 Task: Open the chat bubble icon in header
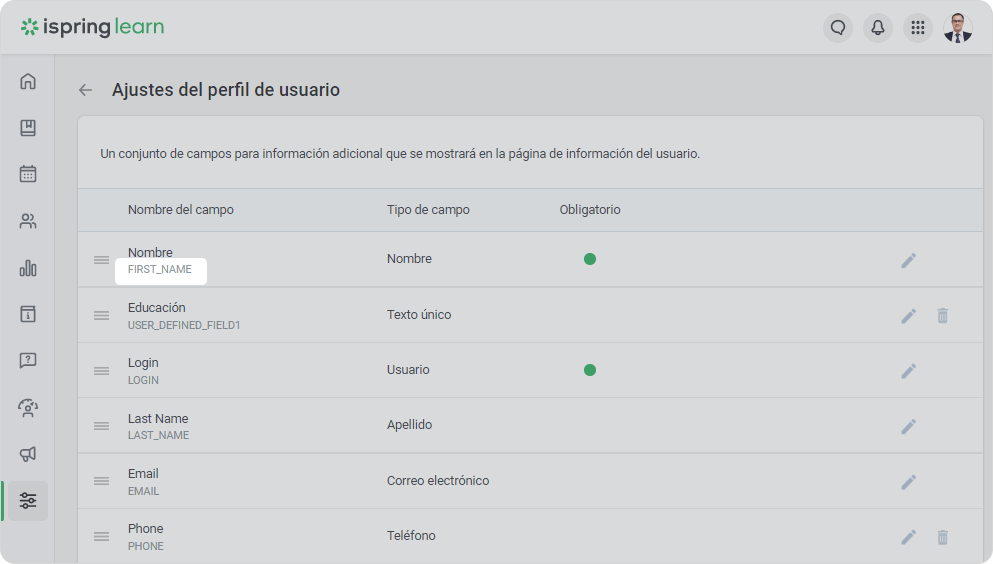point(838,28)
